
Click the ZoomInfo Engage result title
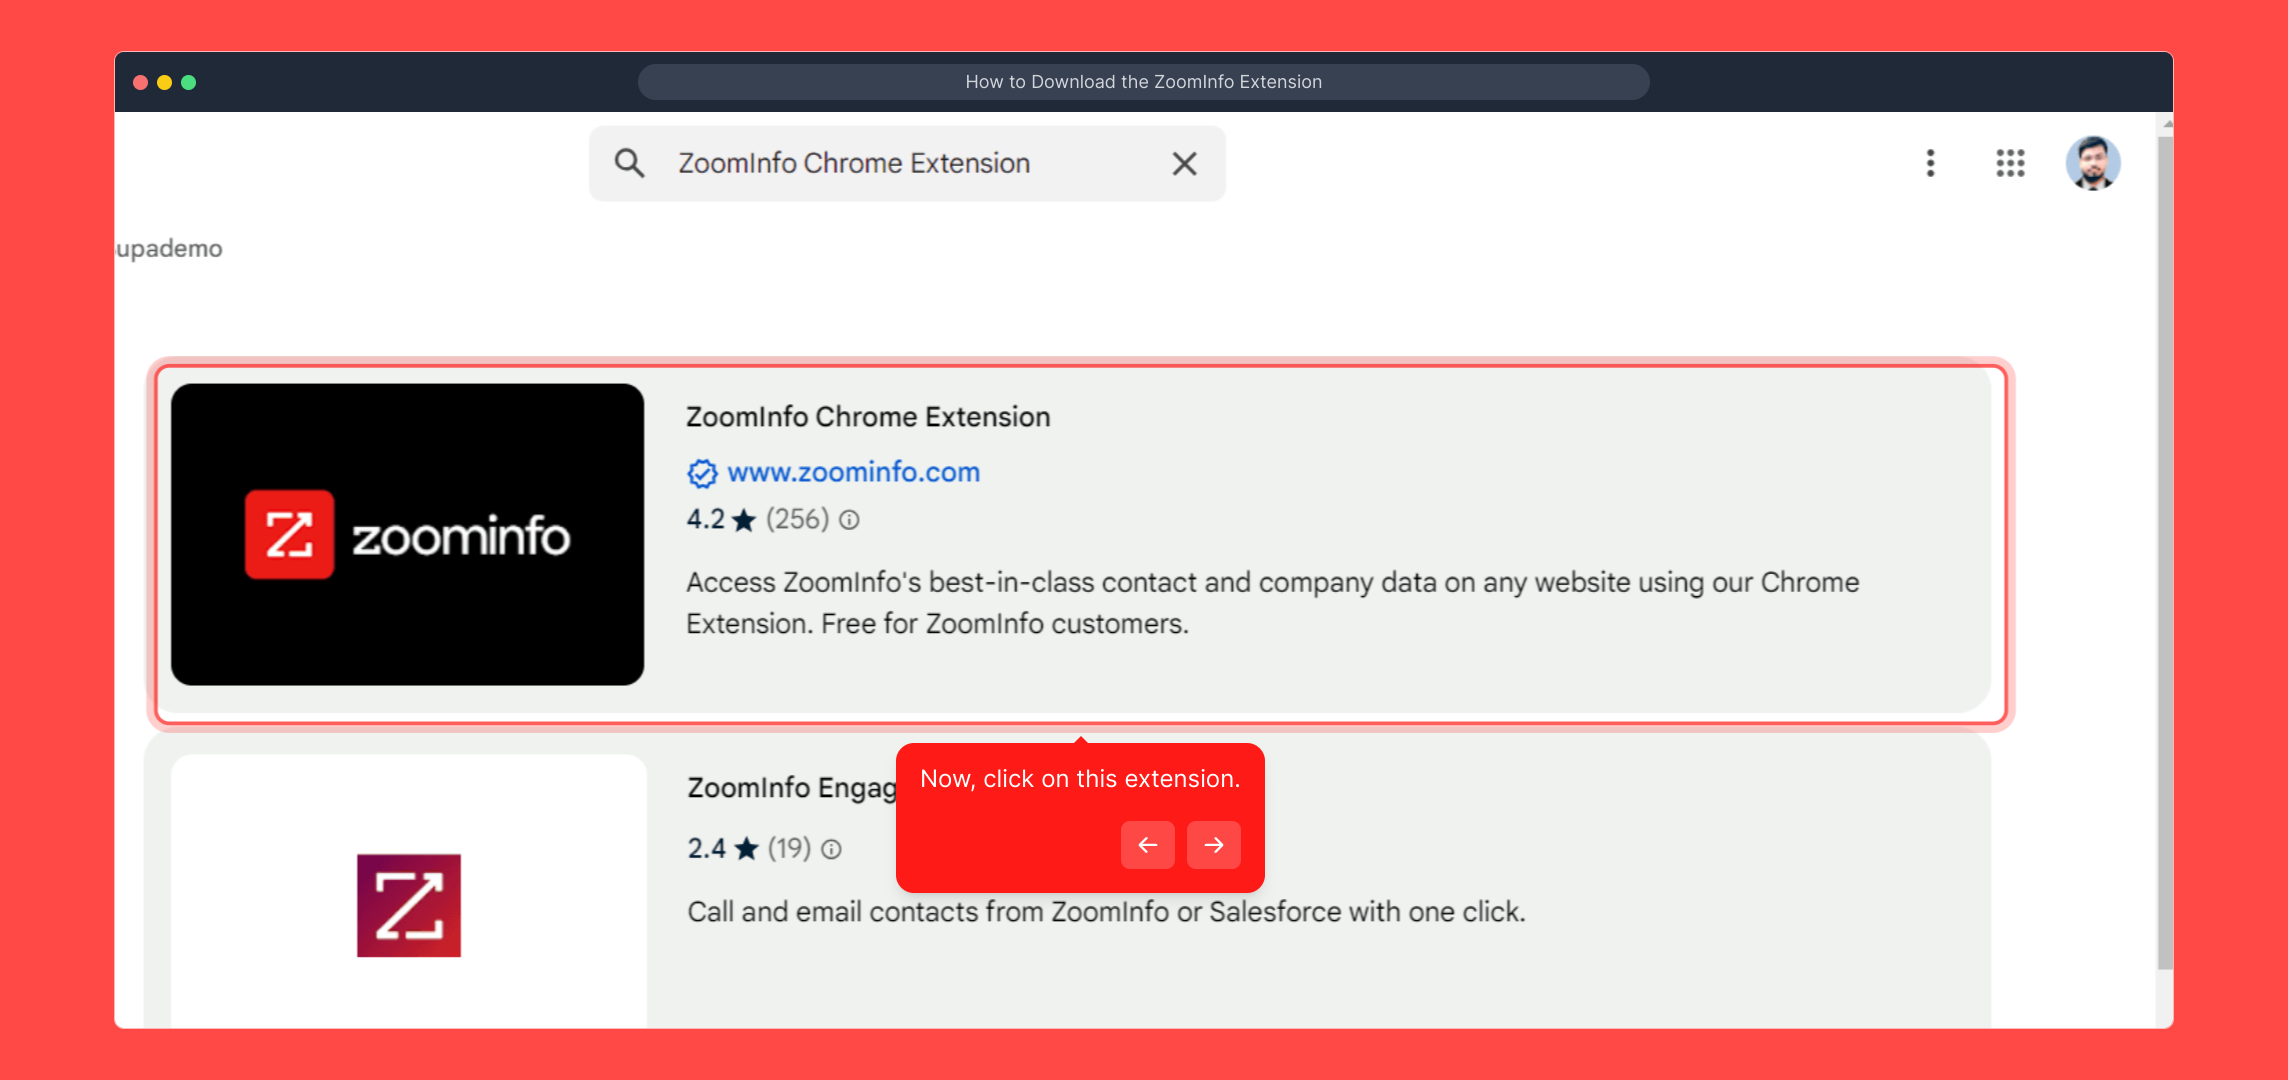tap(790, 788)
